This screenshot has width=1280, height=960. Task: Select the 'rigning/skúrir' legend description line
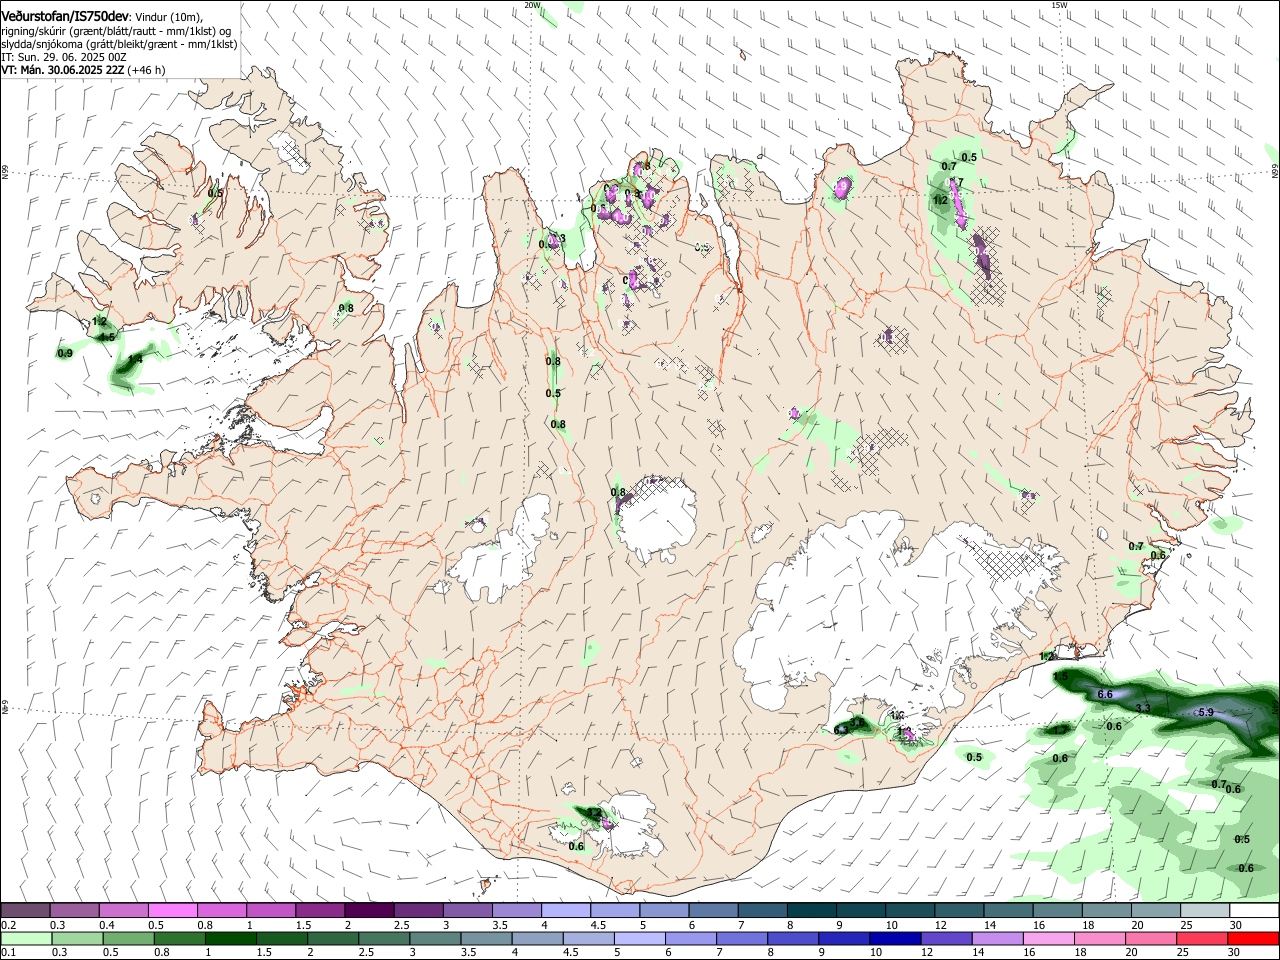(117, 31)
